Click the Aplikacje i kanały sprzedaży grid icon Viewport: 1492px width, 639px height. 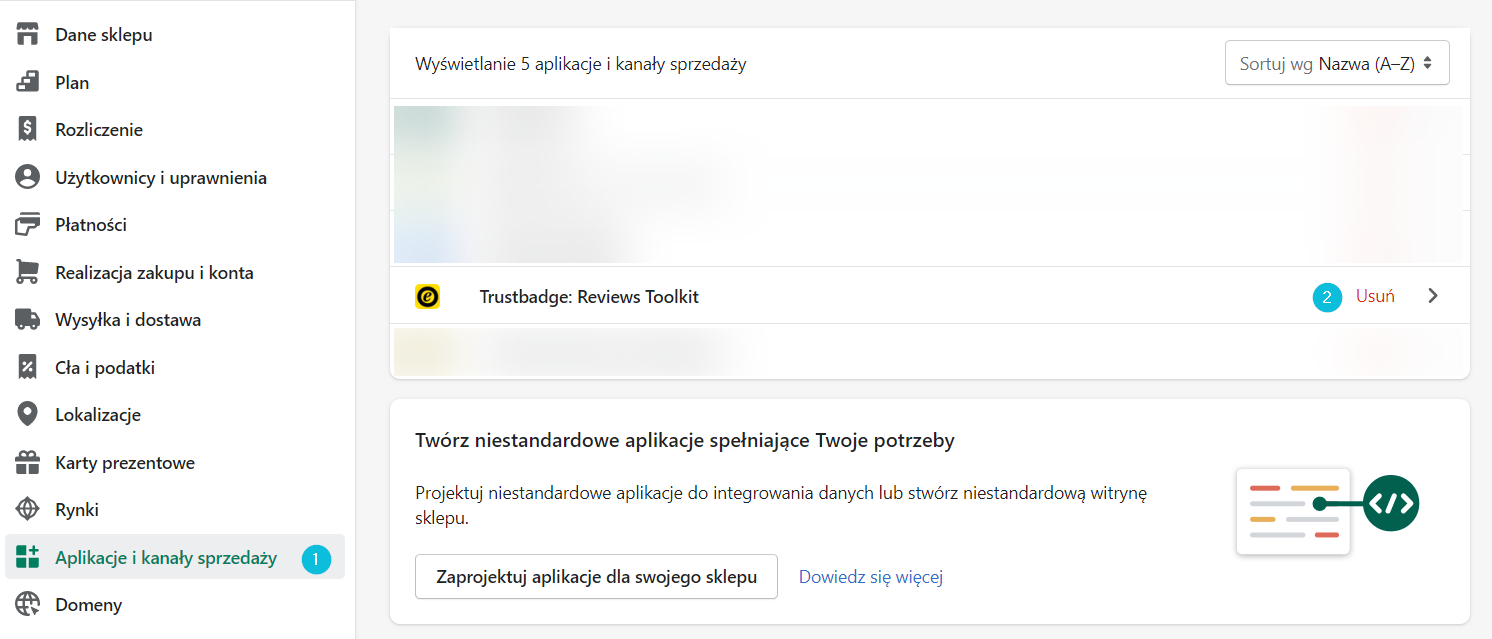(x=27, y=557)
